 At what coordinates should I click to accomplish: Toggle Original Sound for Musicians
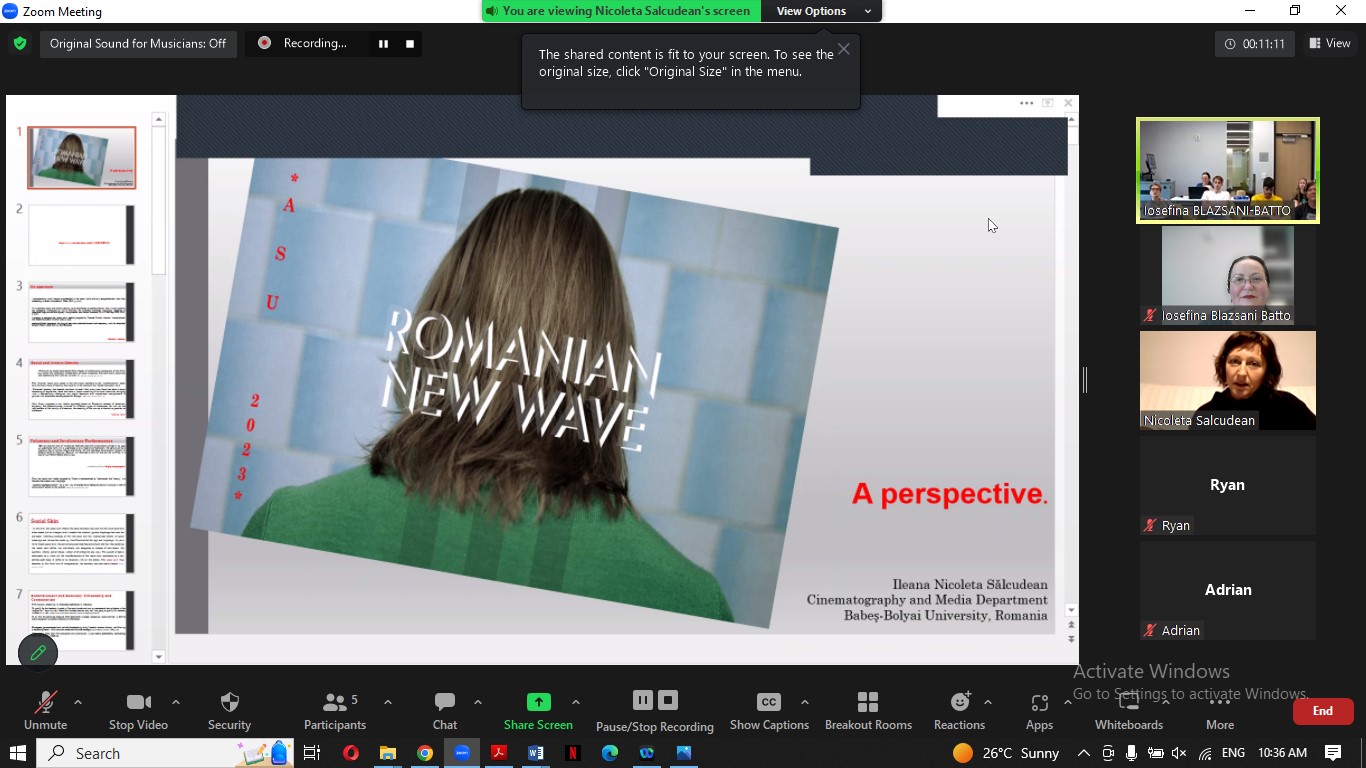pos(138,43)
